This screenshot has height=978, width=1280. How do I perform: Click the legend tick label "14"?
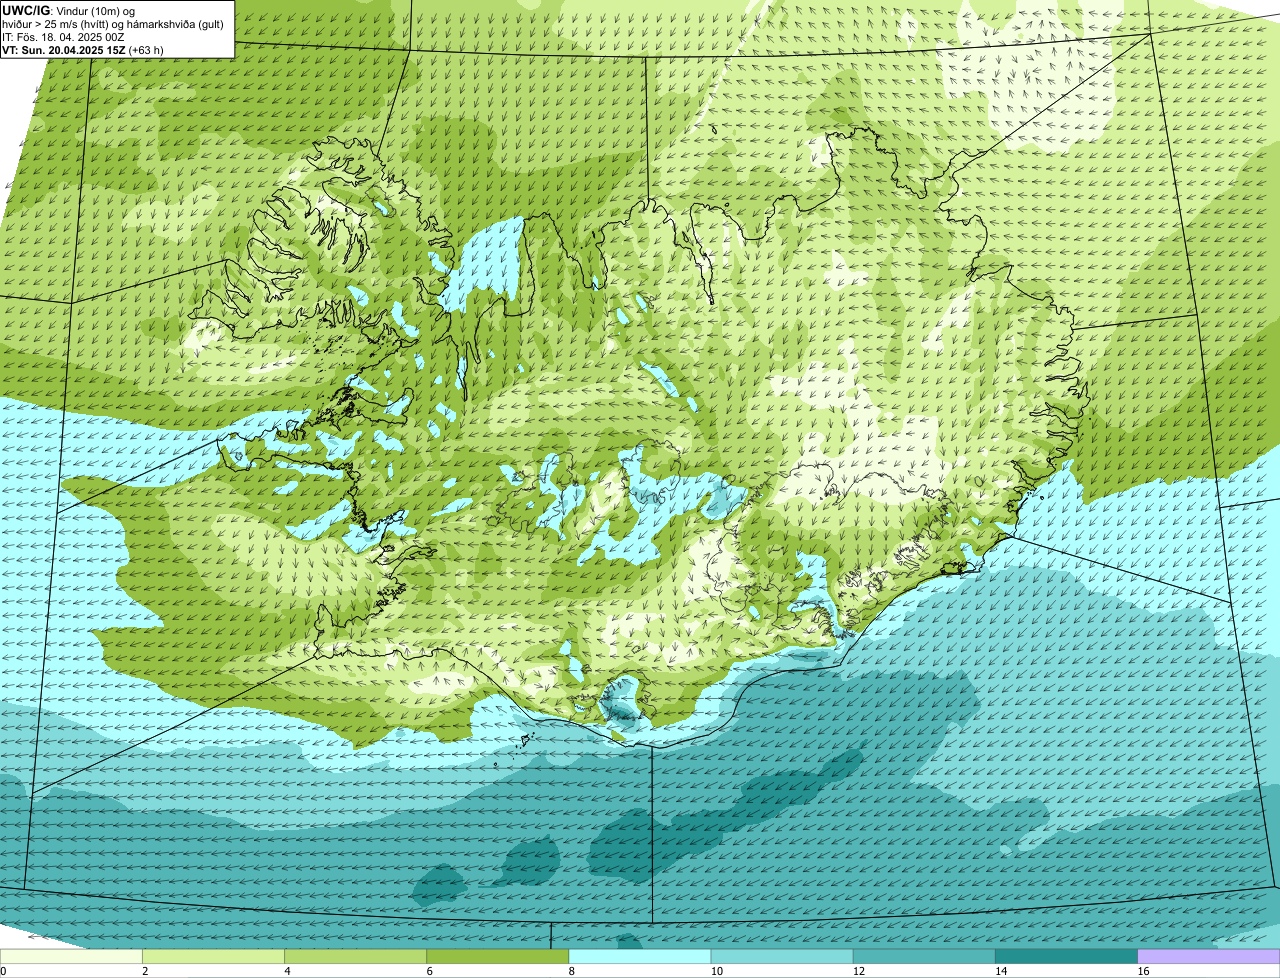pos(1000,971)
